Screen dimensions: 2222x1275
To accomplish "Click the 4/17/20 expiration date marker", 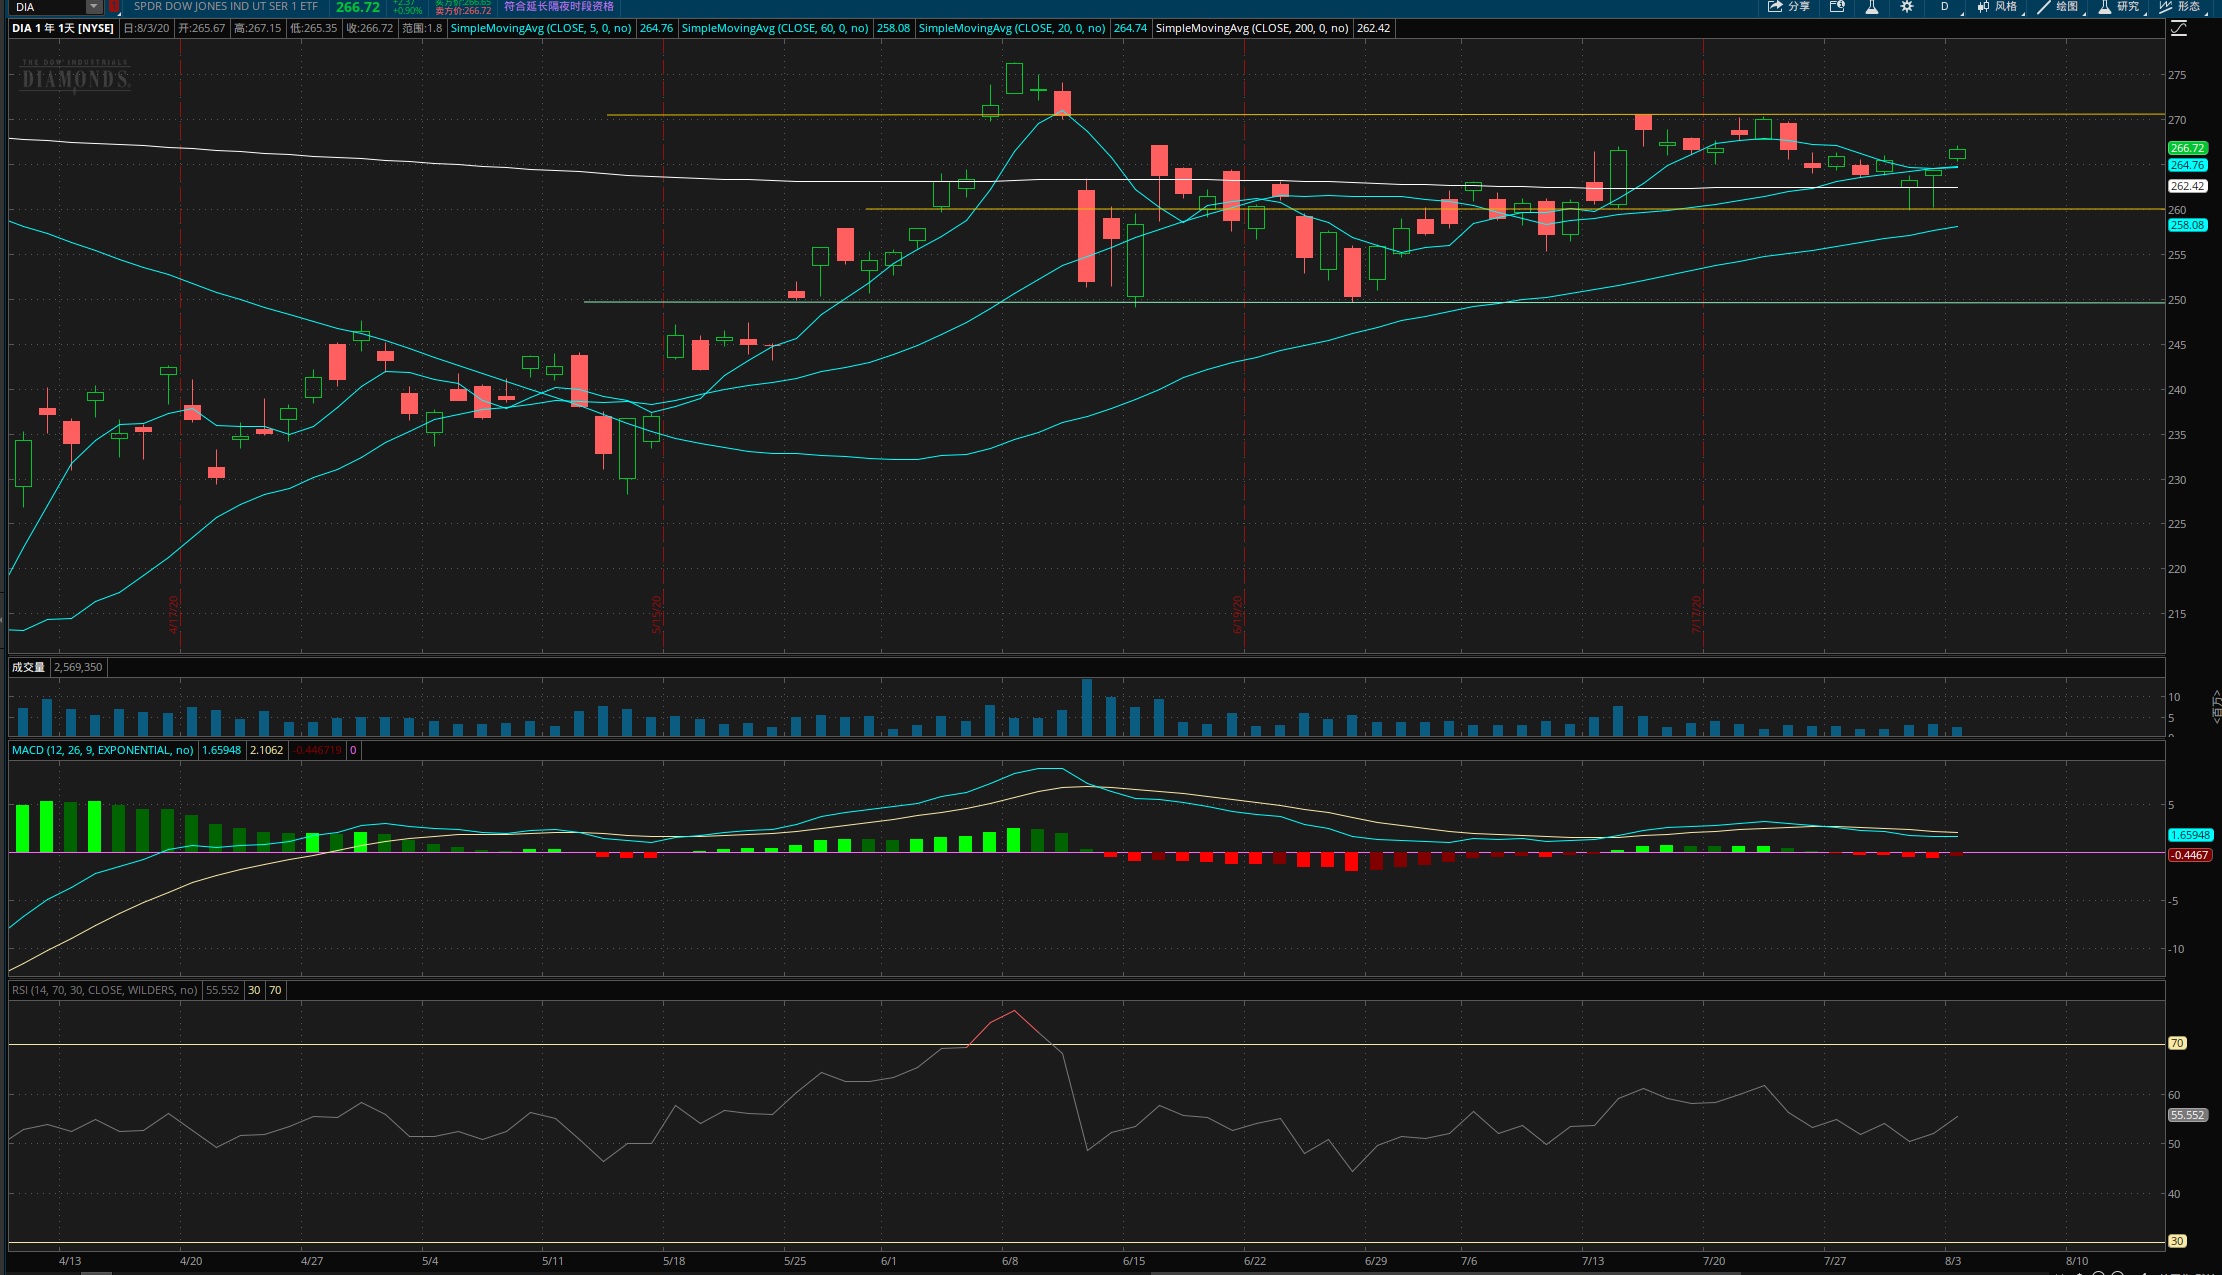I will tap(174, 615).
